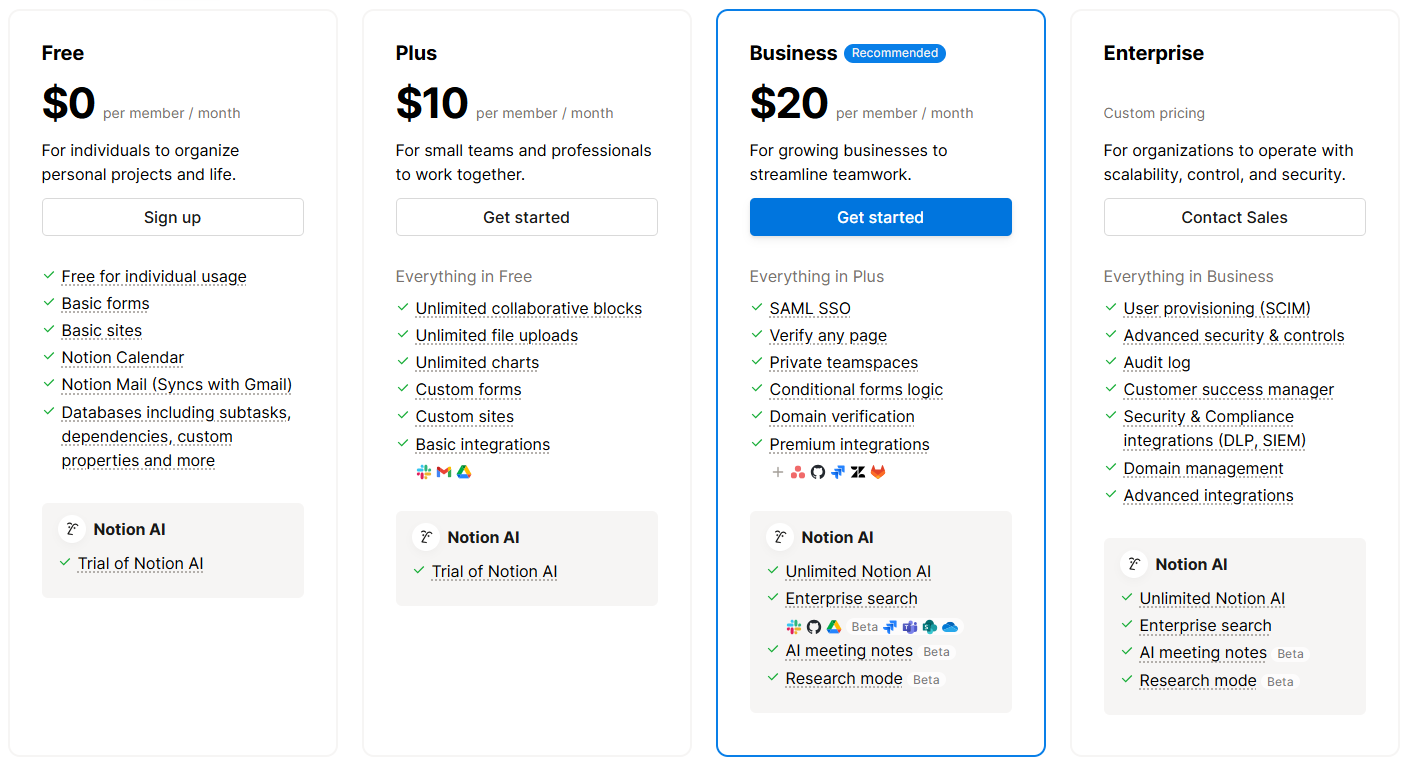Image resolution: width=1407 pixels, height=766 pixels.
Task: Click the Microsoft Teams icon under Enterprise search
Action: pyautogui.click(x=910, y=627)
